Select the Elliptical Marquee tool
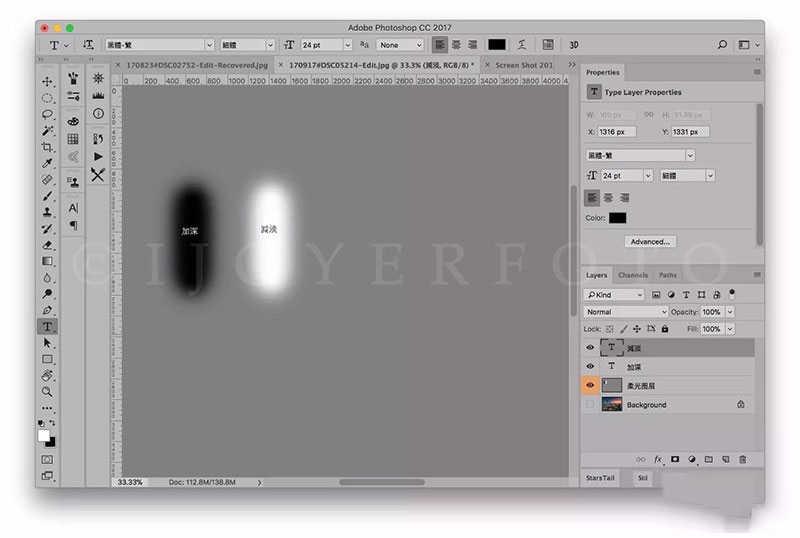800x538 pixels. click(x=47, y=98)
